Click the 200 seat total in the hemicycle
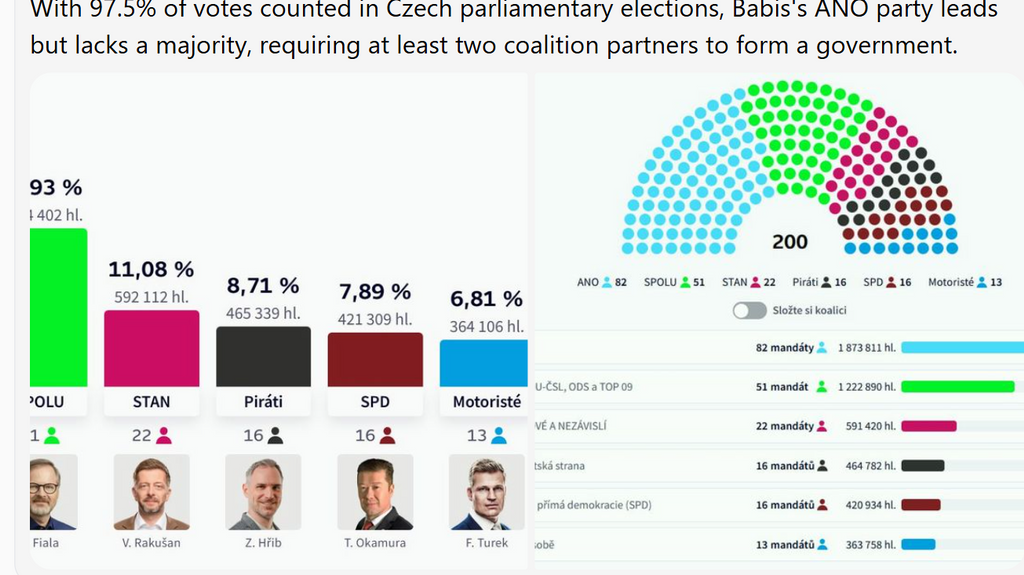Viewport: 1024px width, 575px height. click(x=790, y=242)
